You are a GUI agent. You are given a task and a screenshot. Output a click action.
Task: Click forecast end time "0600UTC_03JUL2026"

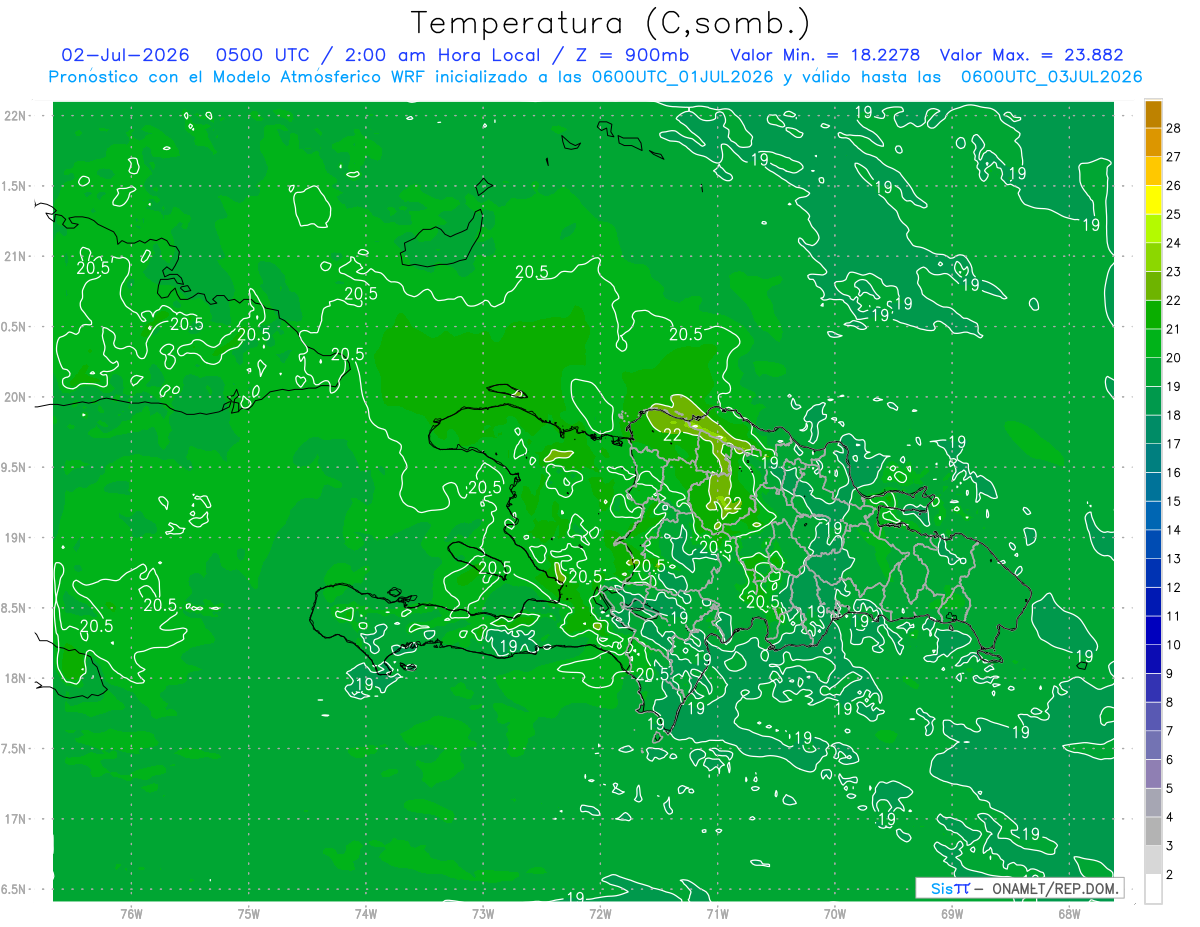tap(1051, 77)
